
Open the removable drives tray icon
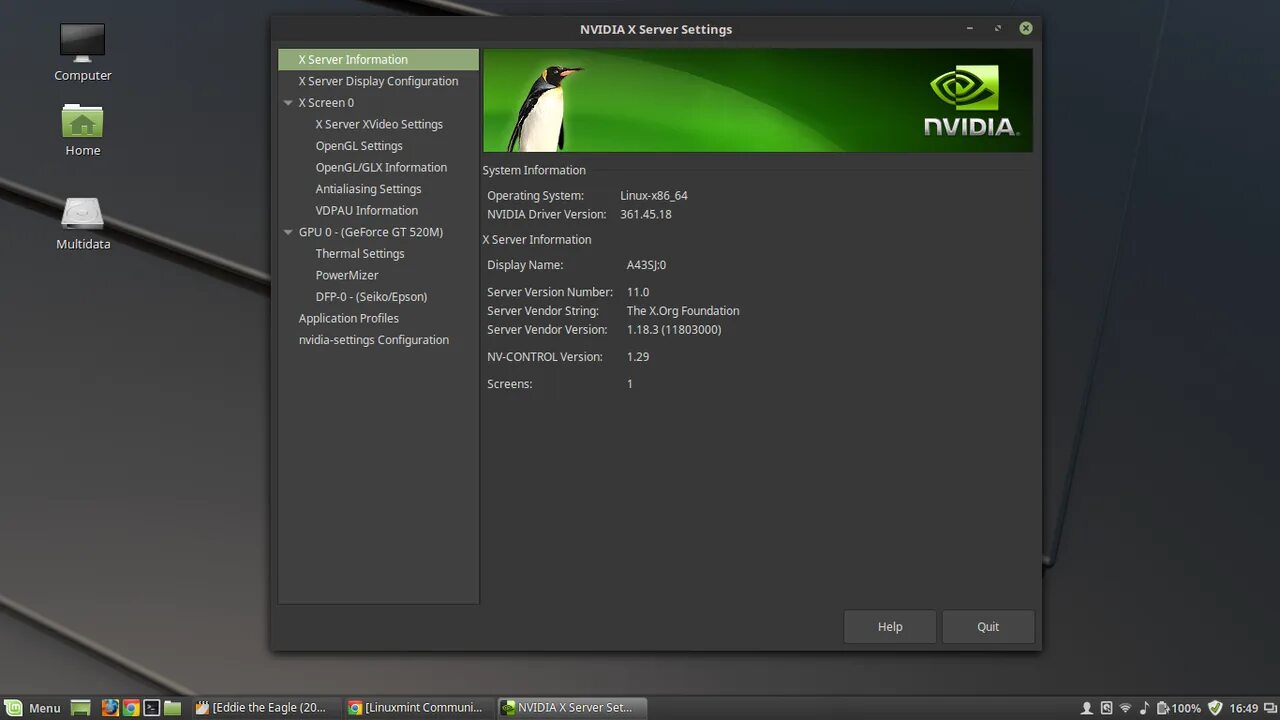point(1106,708)
